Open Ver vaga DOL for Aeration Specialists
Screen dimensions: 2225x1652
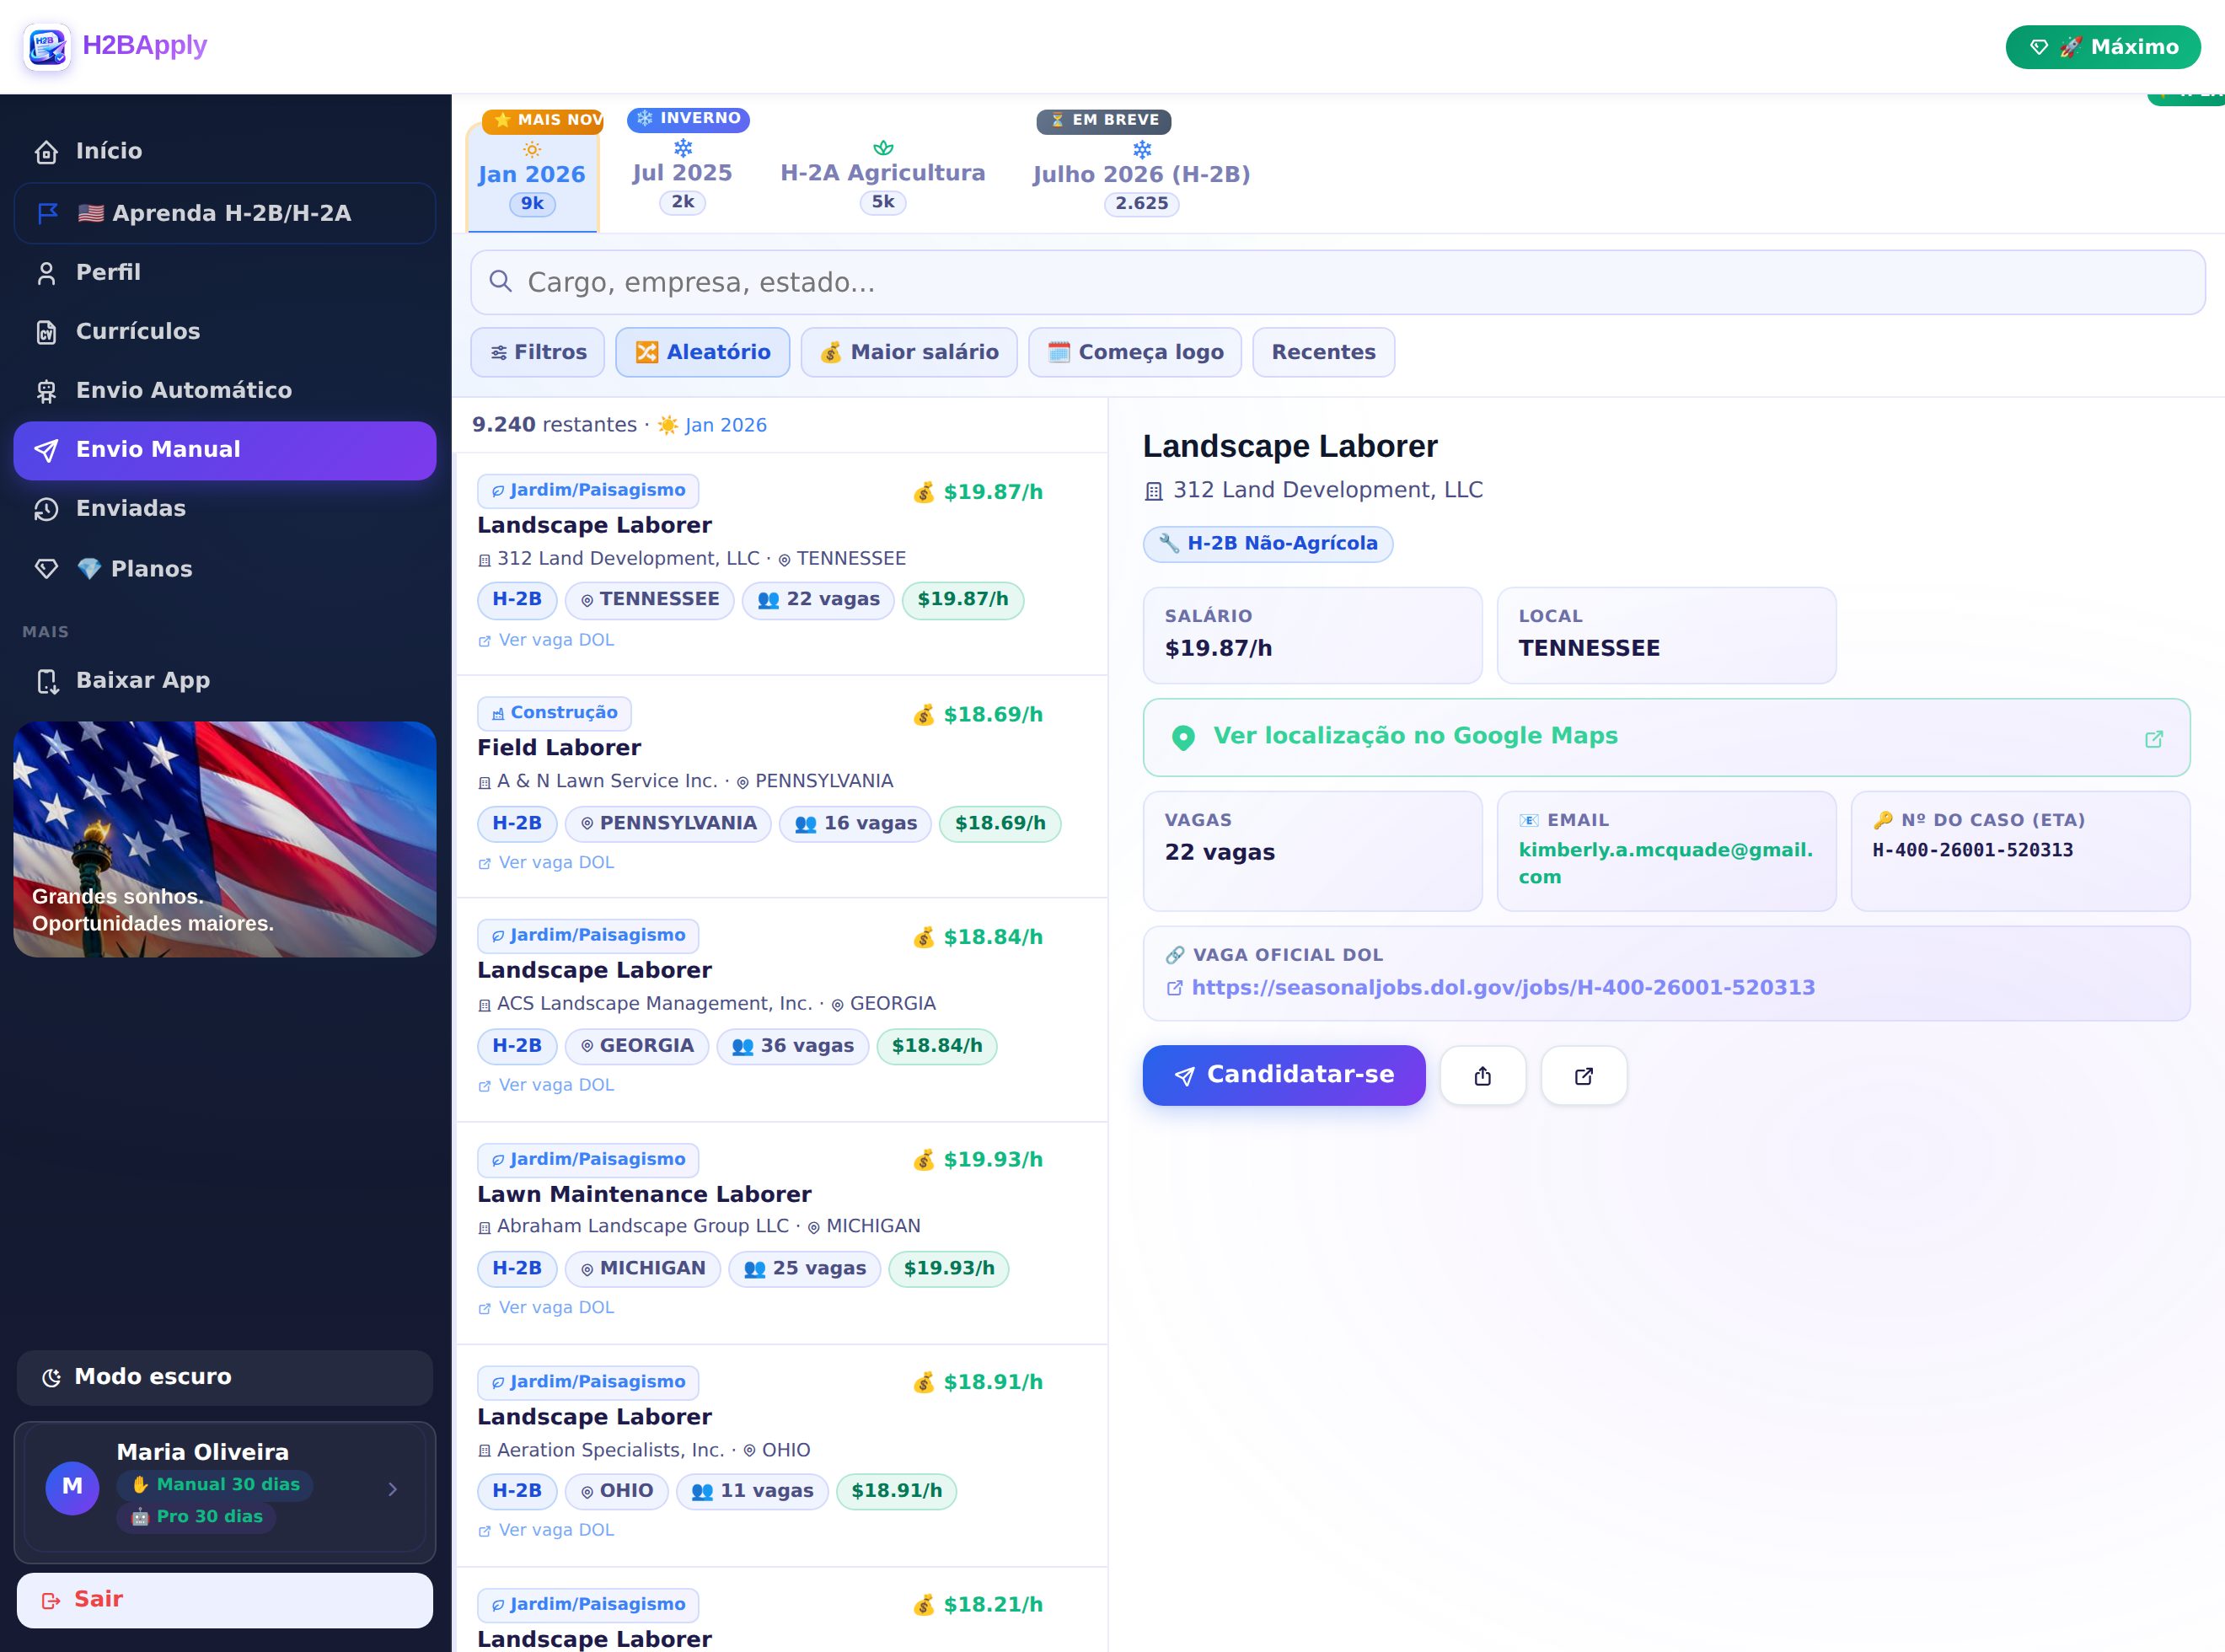tap(546, 1530)
